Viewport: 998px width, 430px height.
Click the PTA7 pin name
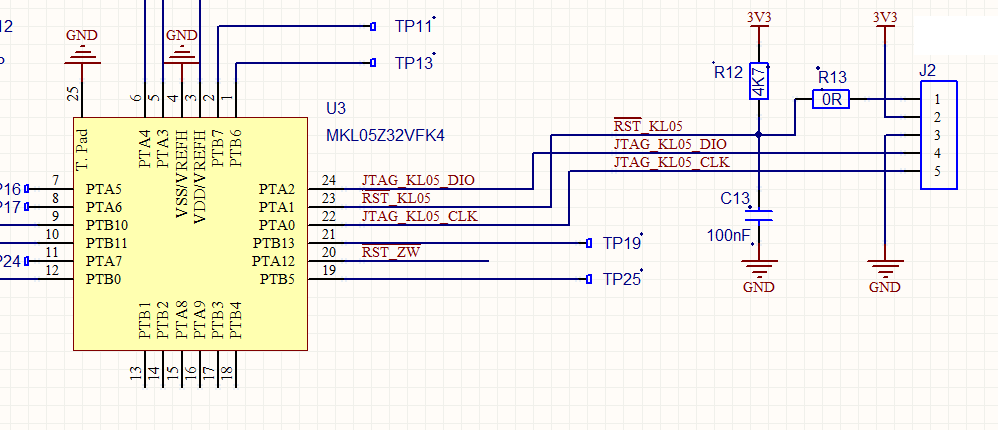pos(104,261)
